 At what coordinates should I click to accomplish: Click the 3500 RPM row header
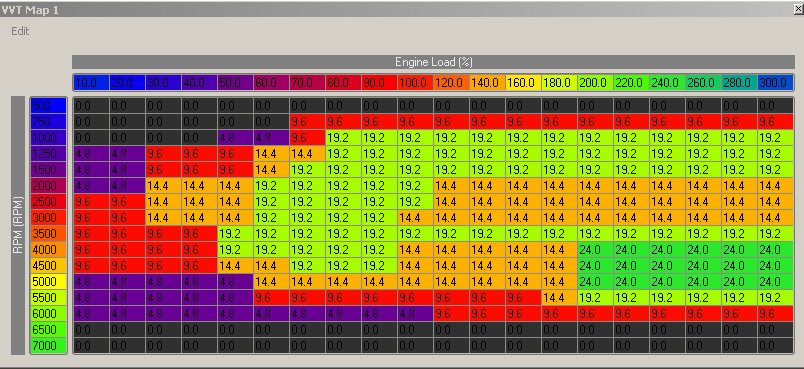48,234
